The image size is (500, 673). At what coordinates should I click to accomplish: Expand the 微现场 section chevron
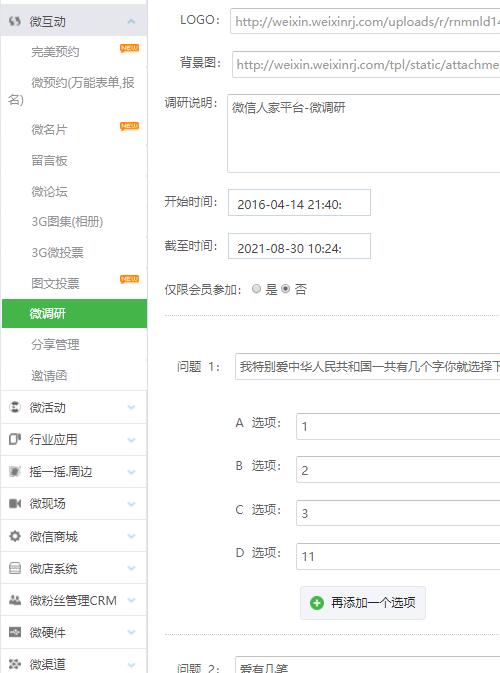[131, 504]
